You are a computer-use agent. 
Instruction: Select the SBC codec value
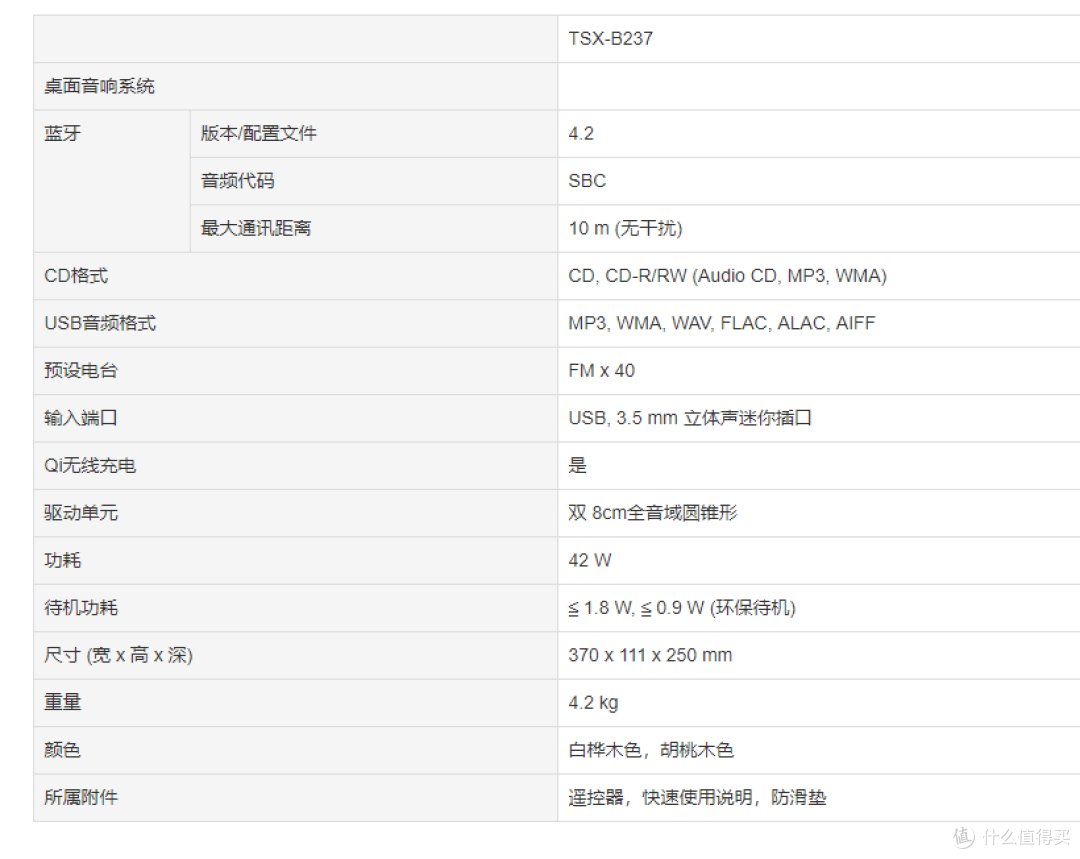[x=587, y=181]
